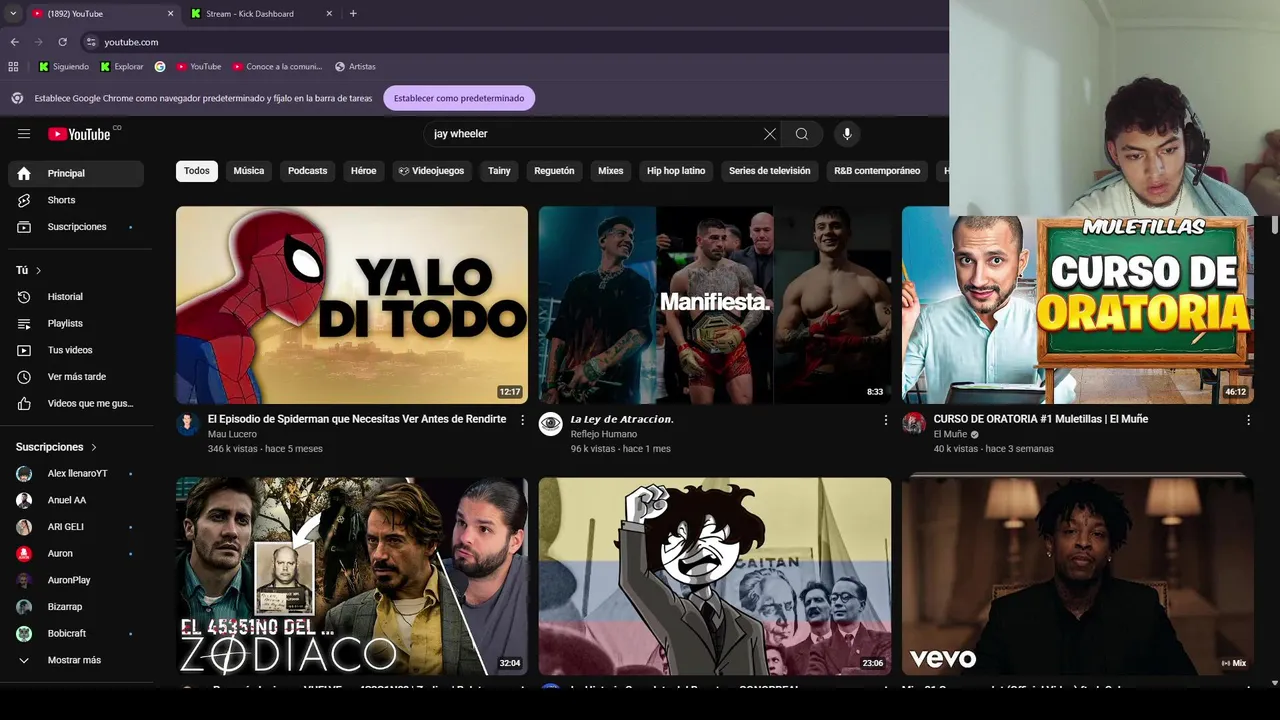Open Playlists in the sidebar
This screenshot has height=720, width=1280.
click(x=76, y=323)
